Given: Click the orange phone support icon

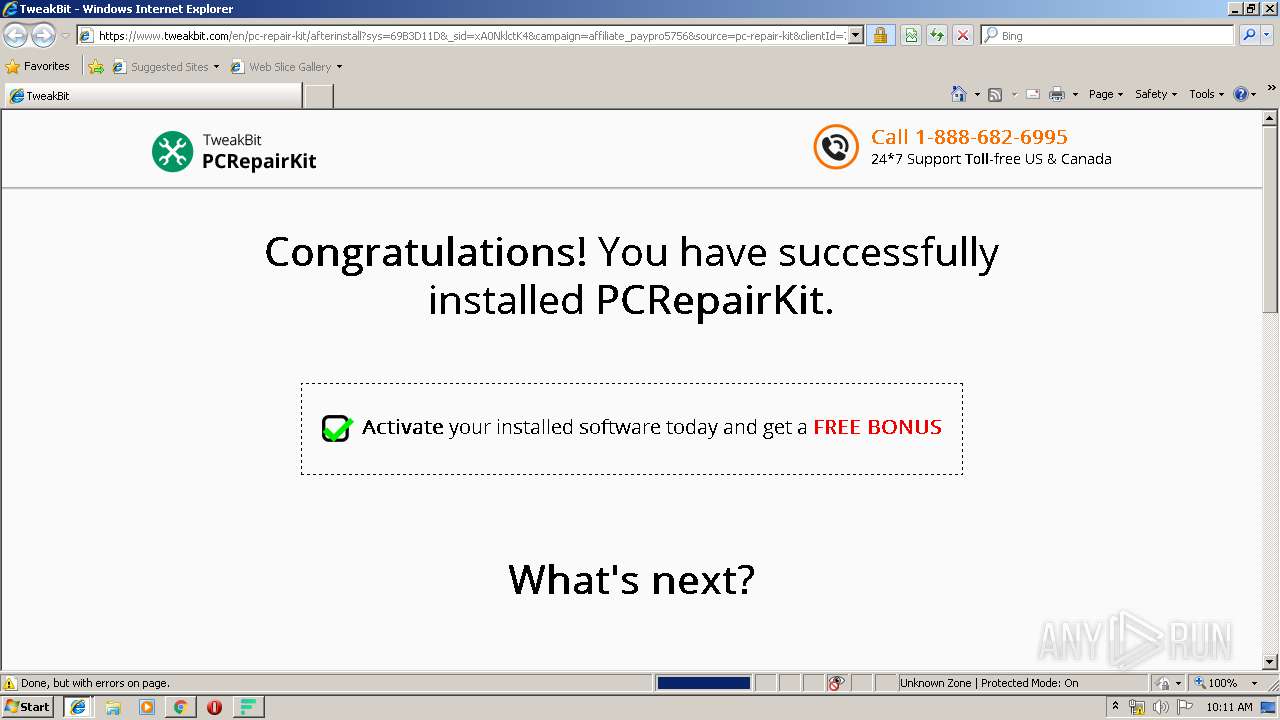Looking at the screenshot, I should coord(836,147).
